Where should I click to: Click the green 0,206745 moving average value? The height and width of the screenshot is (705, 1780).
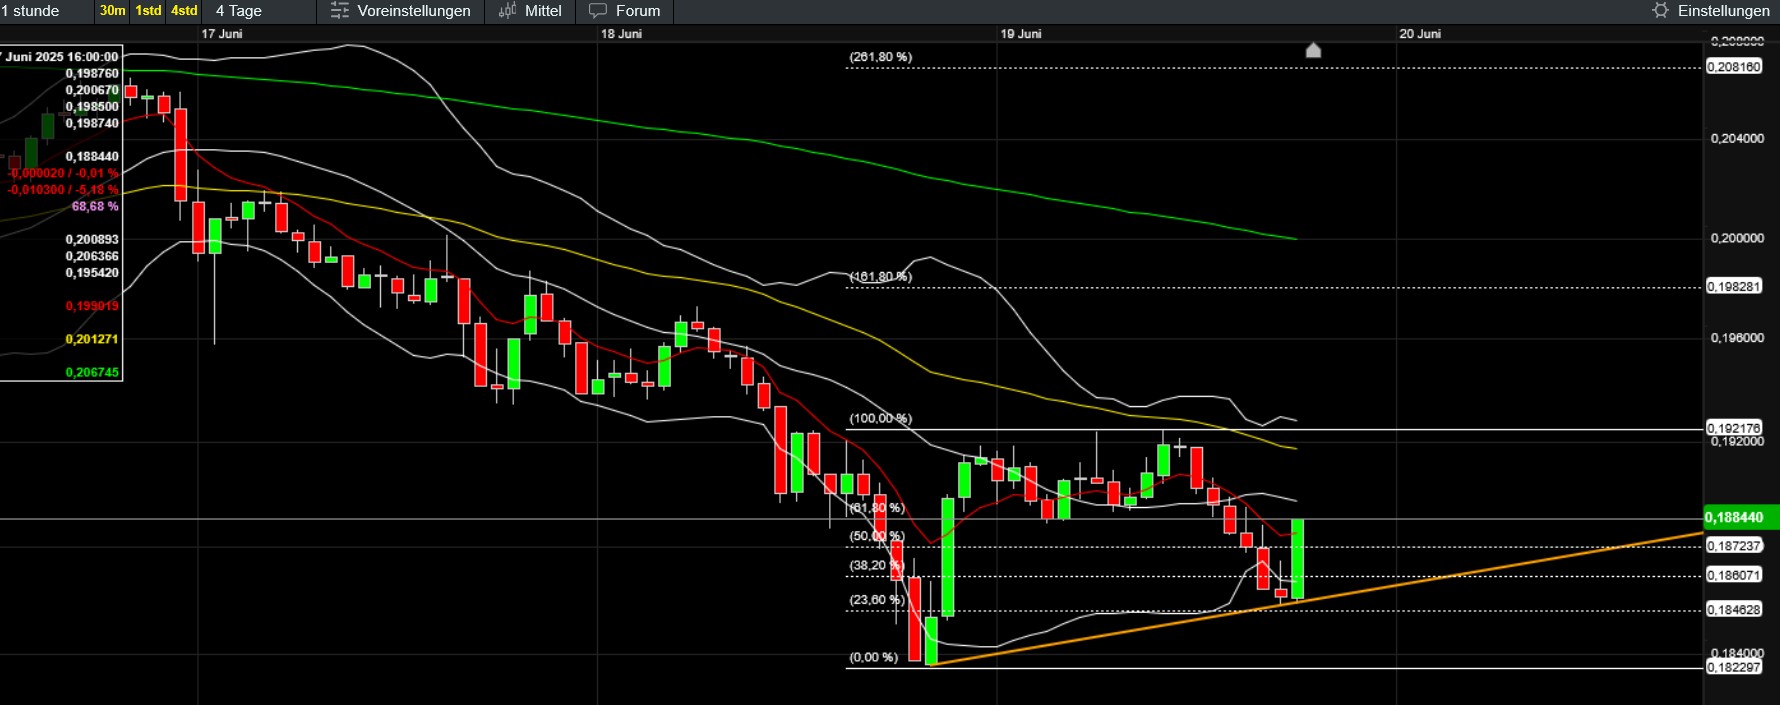point(92,372)
